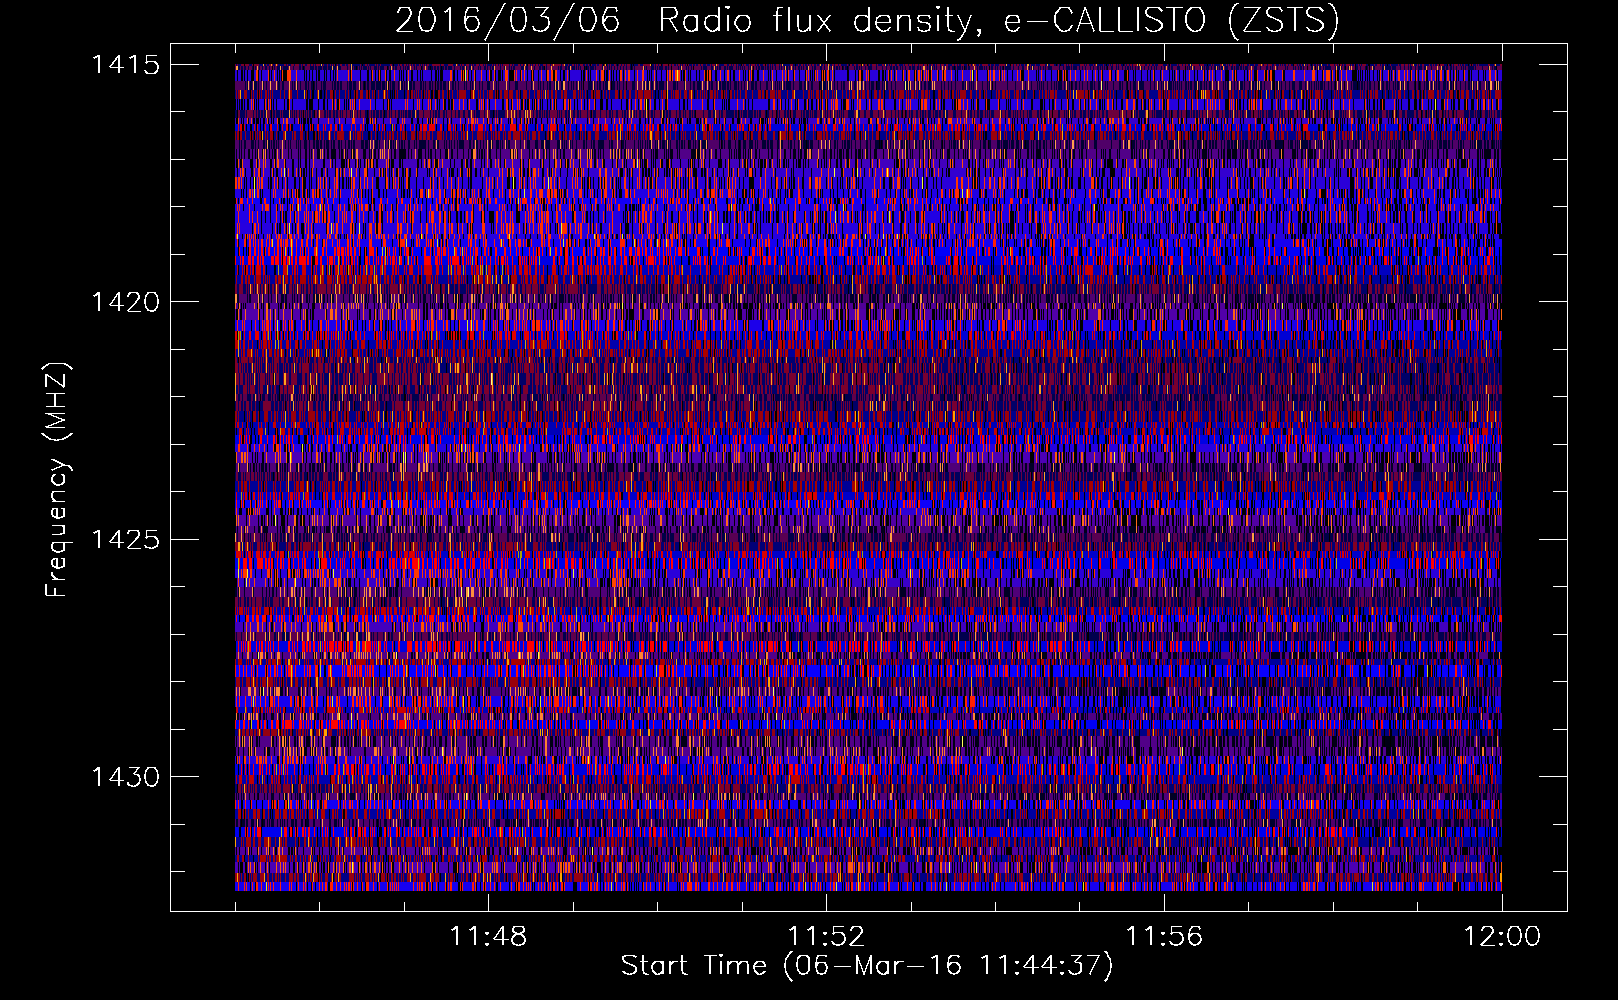Click the 11:52 time tick label

point(826,937)
